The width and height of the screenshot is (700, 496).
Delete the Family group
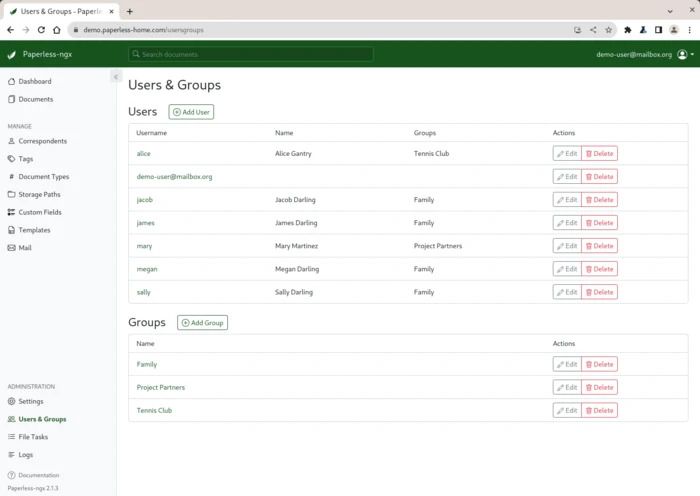pyautogui.click(x=600, y=364)
